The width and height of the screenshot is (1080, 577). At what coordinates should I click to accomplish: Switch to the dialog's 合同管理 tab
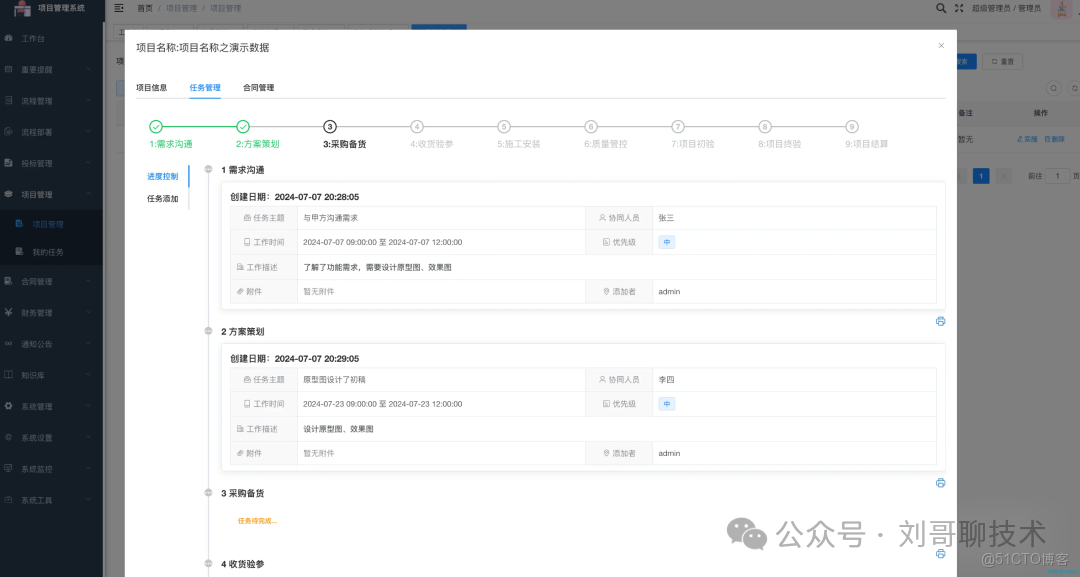tap(261, 87)
